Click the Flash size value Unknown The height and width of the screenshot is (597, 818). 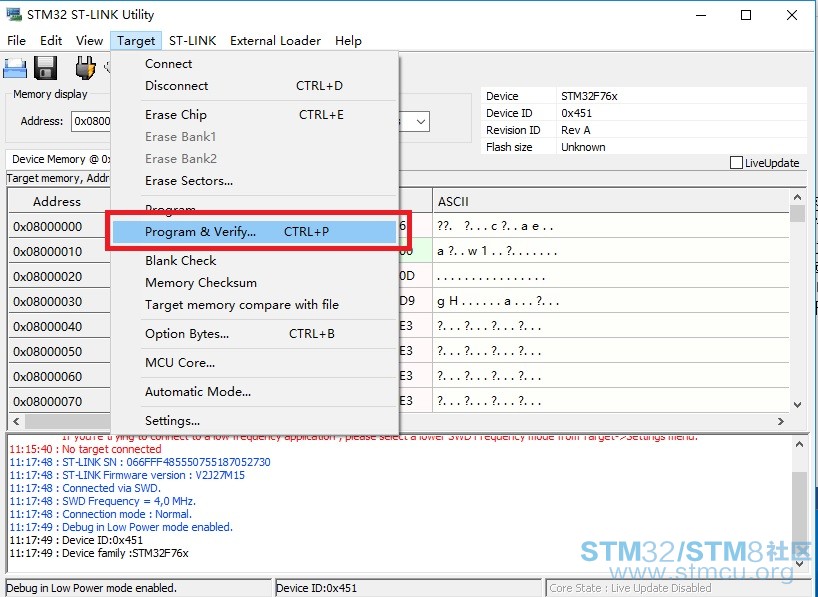click(x=583, y=147)
